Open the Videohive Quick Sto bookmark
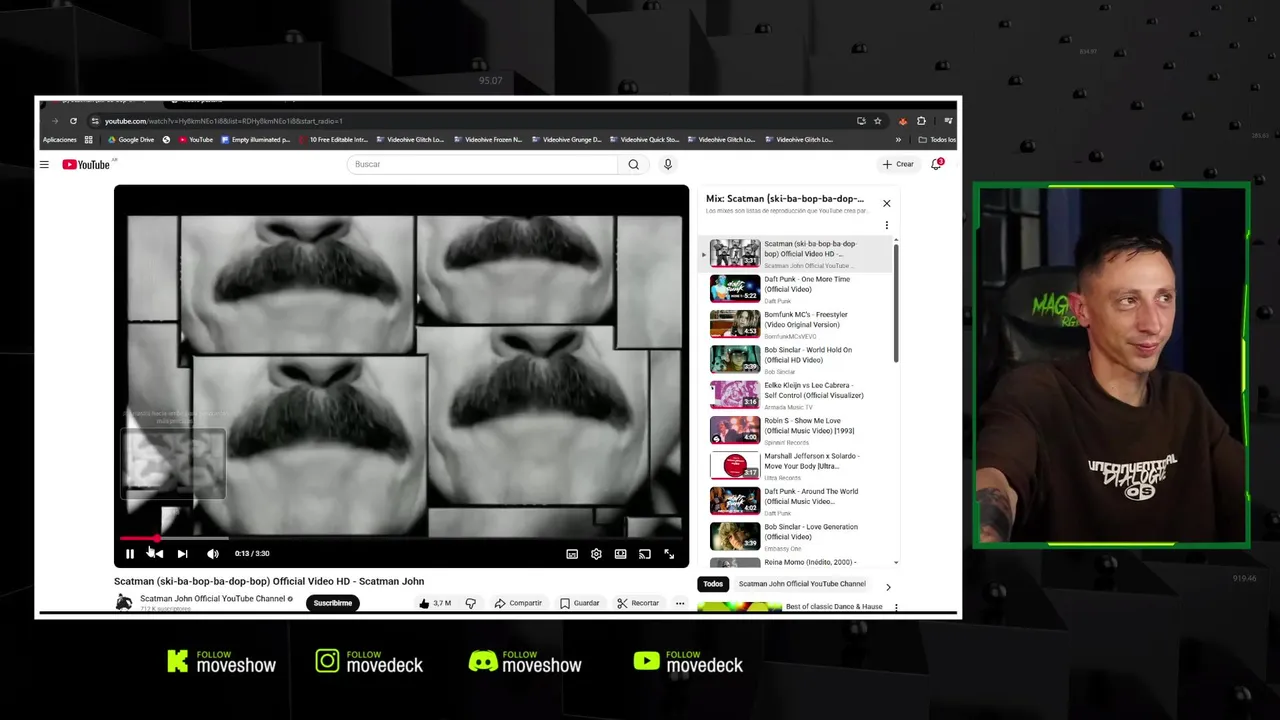1280x720 pixels. coord(644,140)
